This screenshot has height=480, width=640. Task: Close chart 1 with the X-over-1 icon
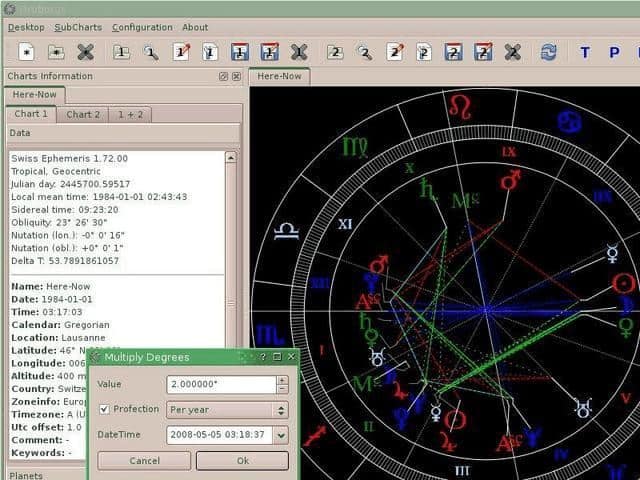click(299, 52)
